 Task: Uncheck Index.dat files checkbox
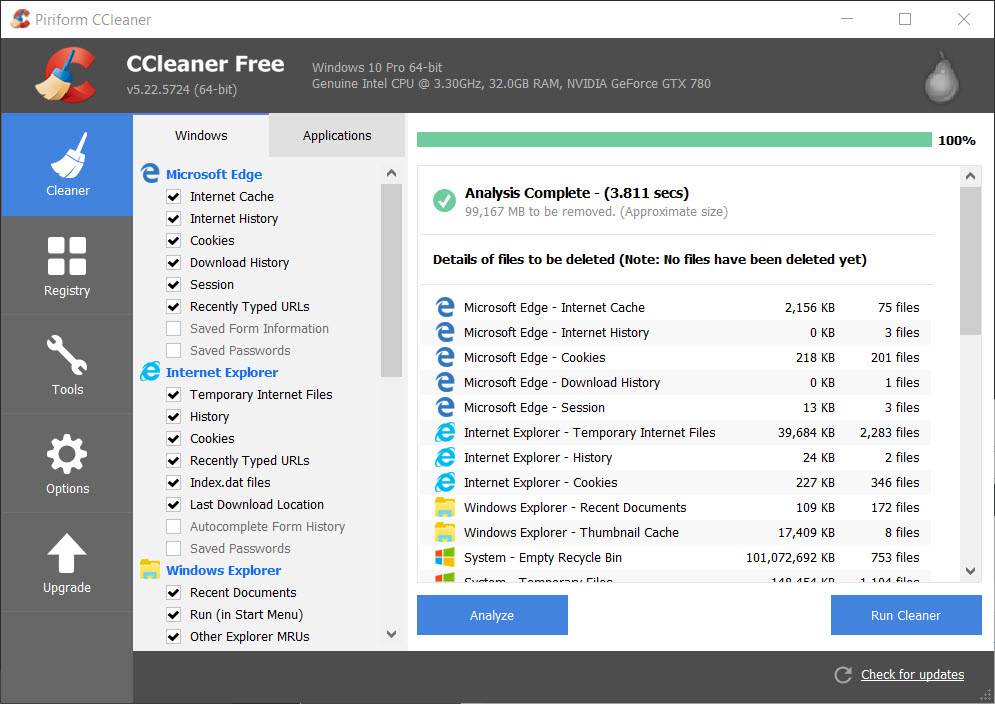pos(173,482)
